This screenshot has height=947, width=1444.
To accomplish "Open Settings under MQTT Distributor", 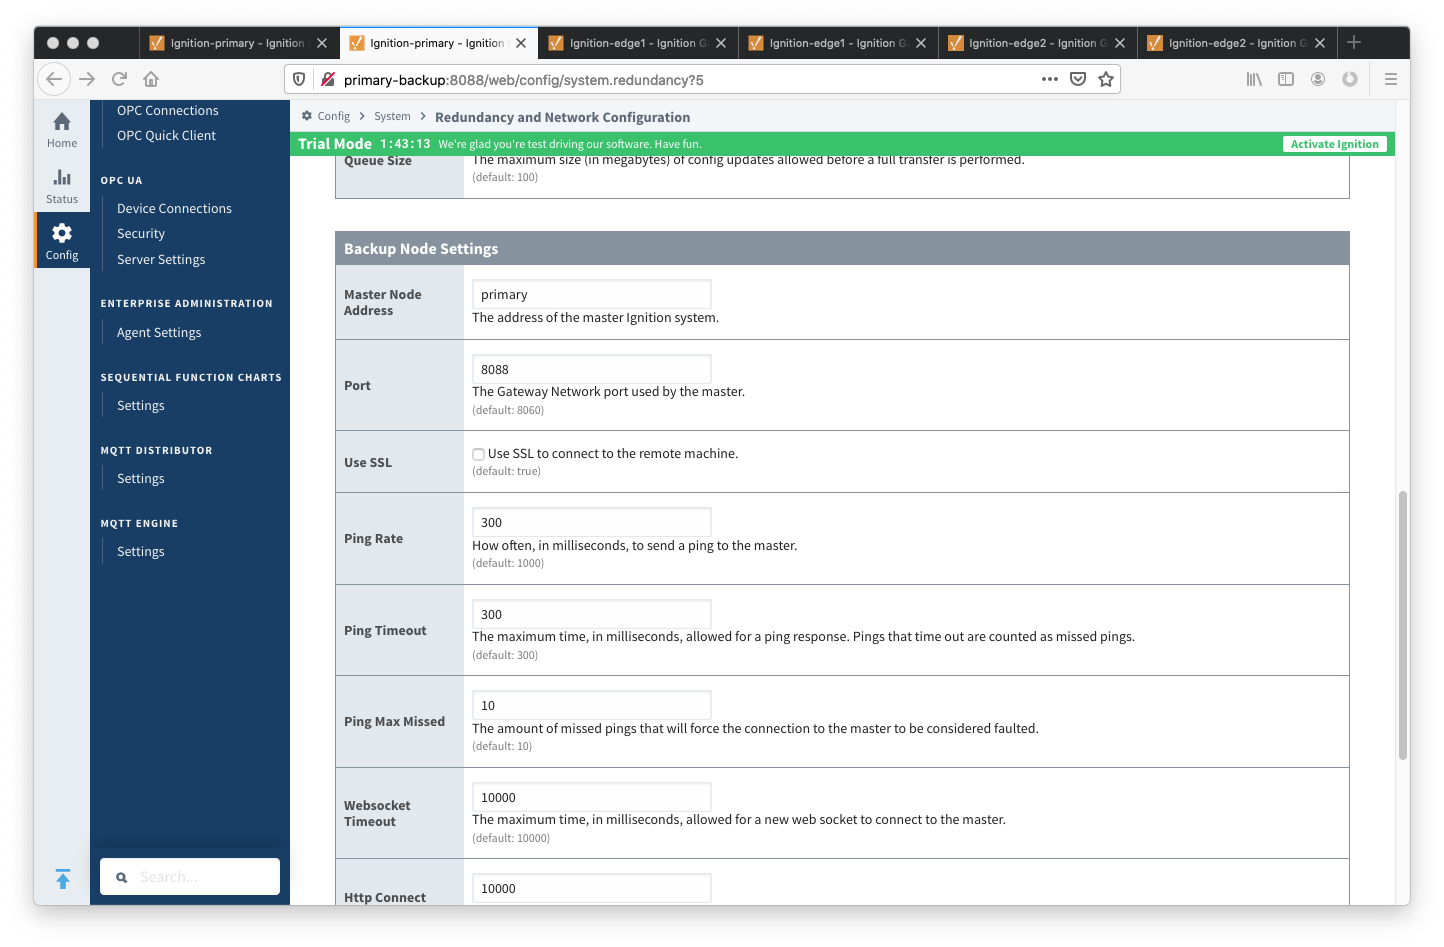I will coord(141,479).
